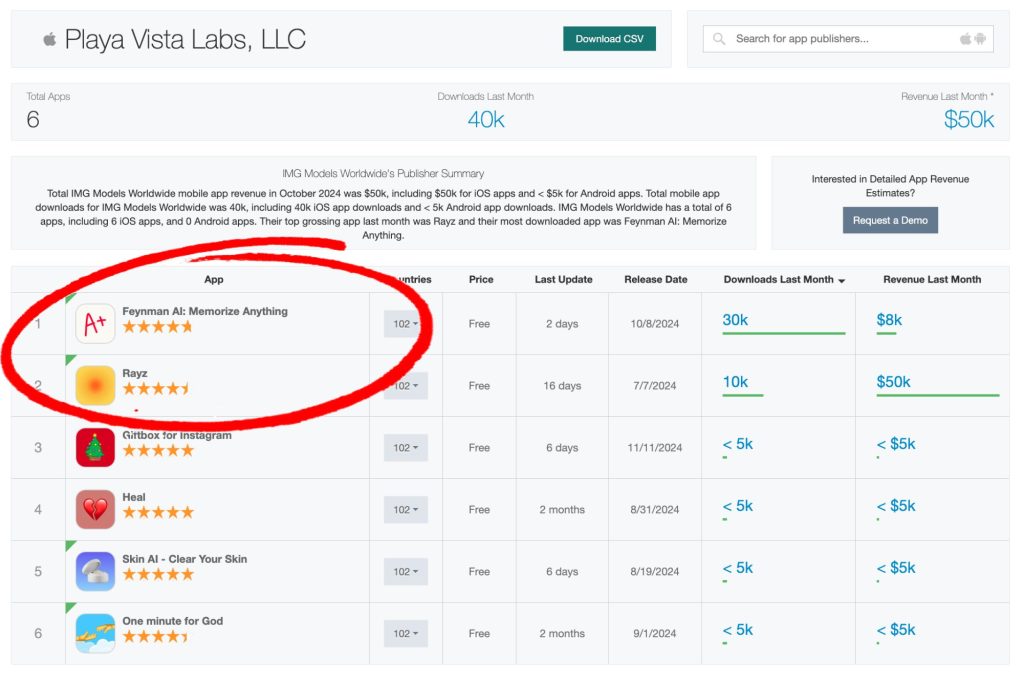This screenshot has height=679, width=1024.
Task: Open the 102 countries dropdown for Heal
Action: click(405, 510)
